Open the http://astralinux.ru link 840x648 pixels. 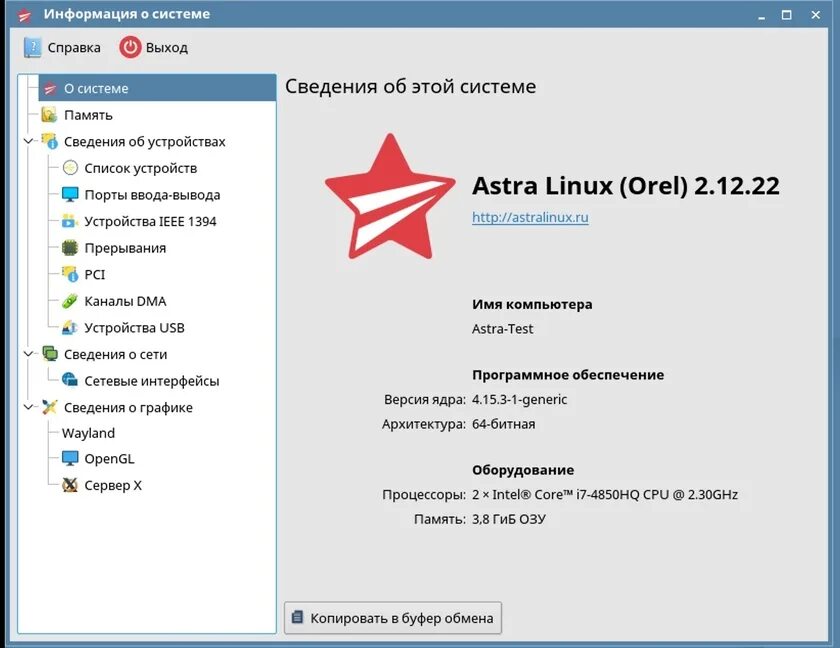pos(530,217)
